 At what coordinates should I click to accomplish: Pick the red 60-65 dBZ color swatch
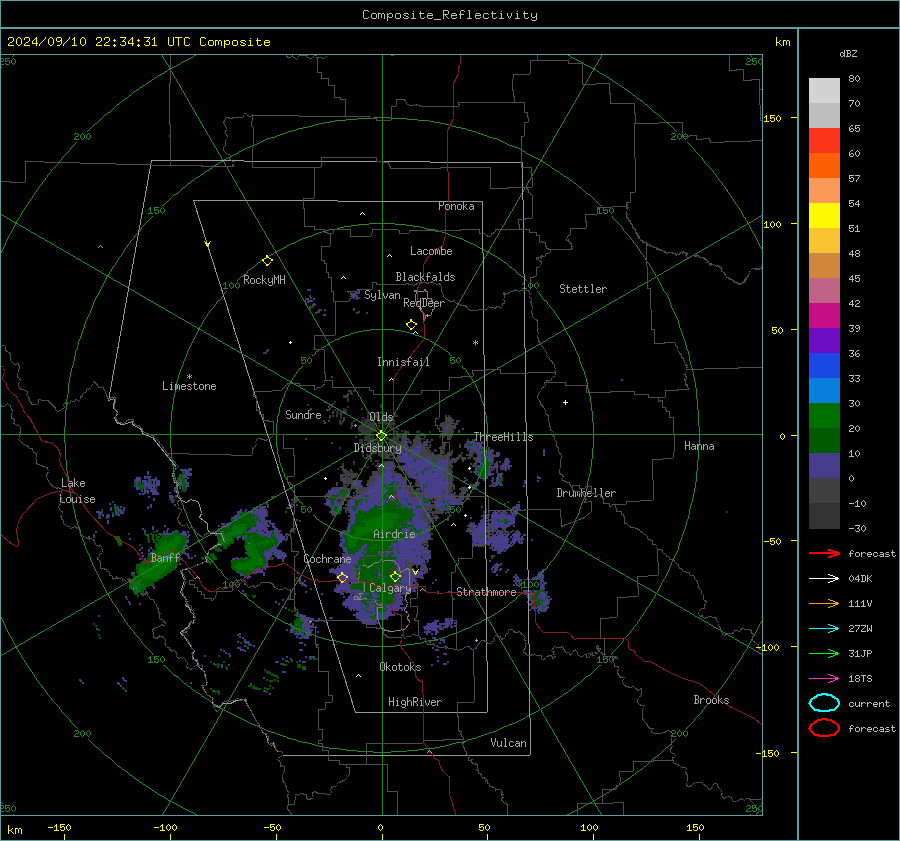pos(824,141)
